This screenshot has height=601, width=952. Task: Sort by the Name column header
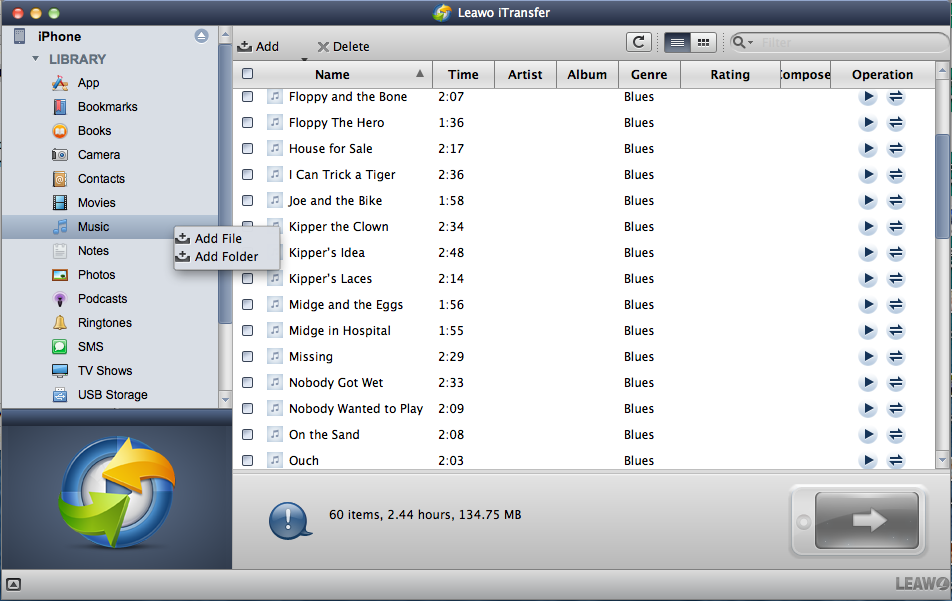332,74
